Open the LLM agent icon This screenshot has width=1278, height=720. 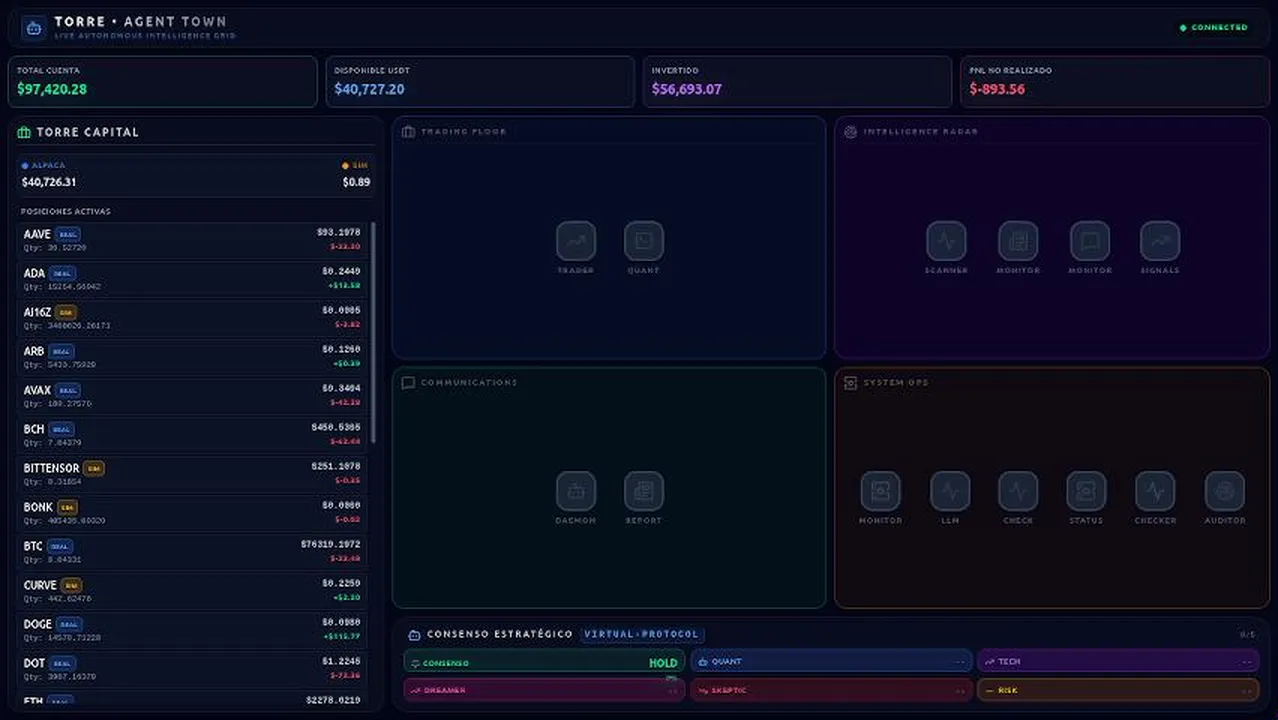click(950, 491)
